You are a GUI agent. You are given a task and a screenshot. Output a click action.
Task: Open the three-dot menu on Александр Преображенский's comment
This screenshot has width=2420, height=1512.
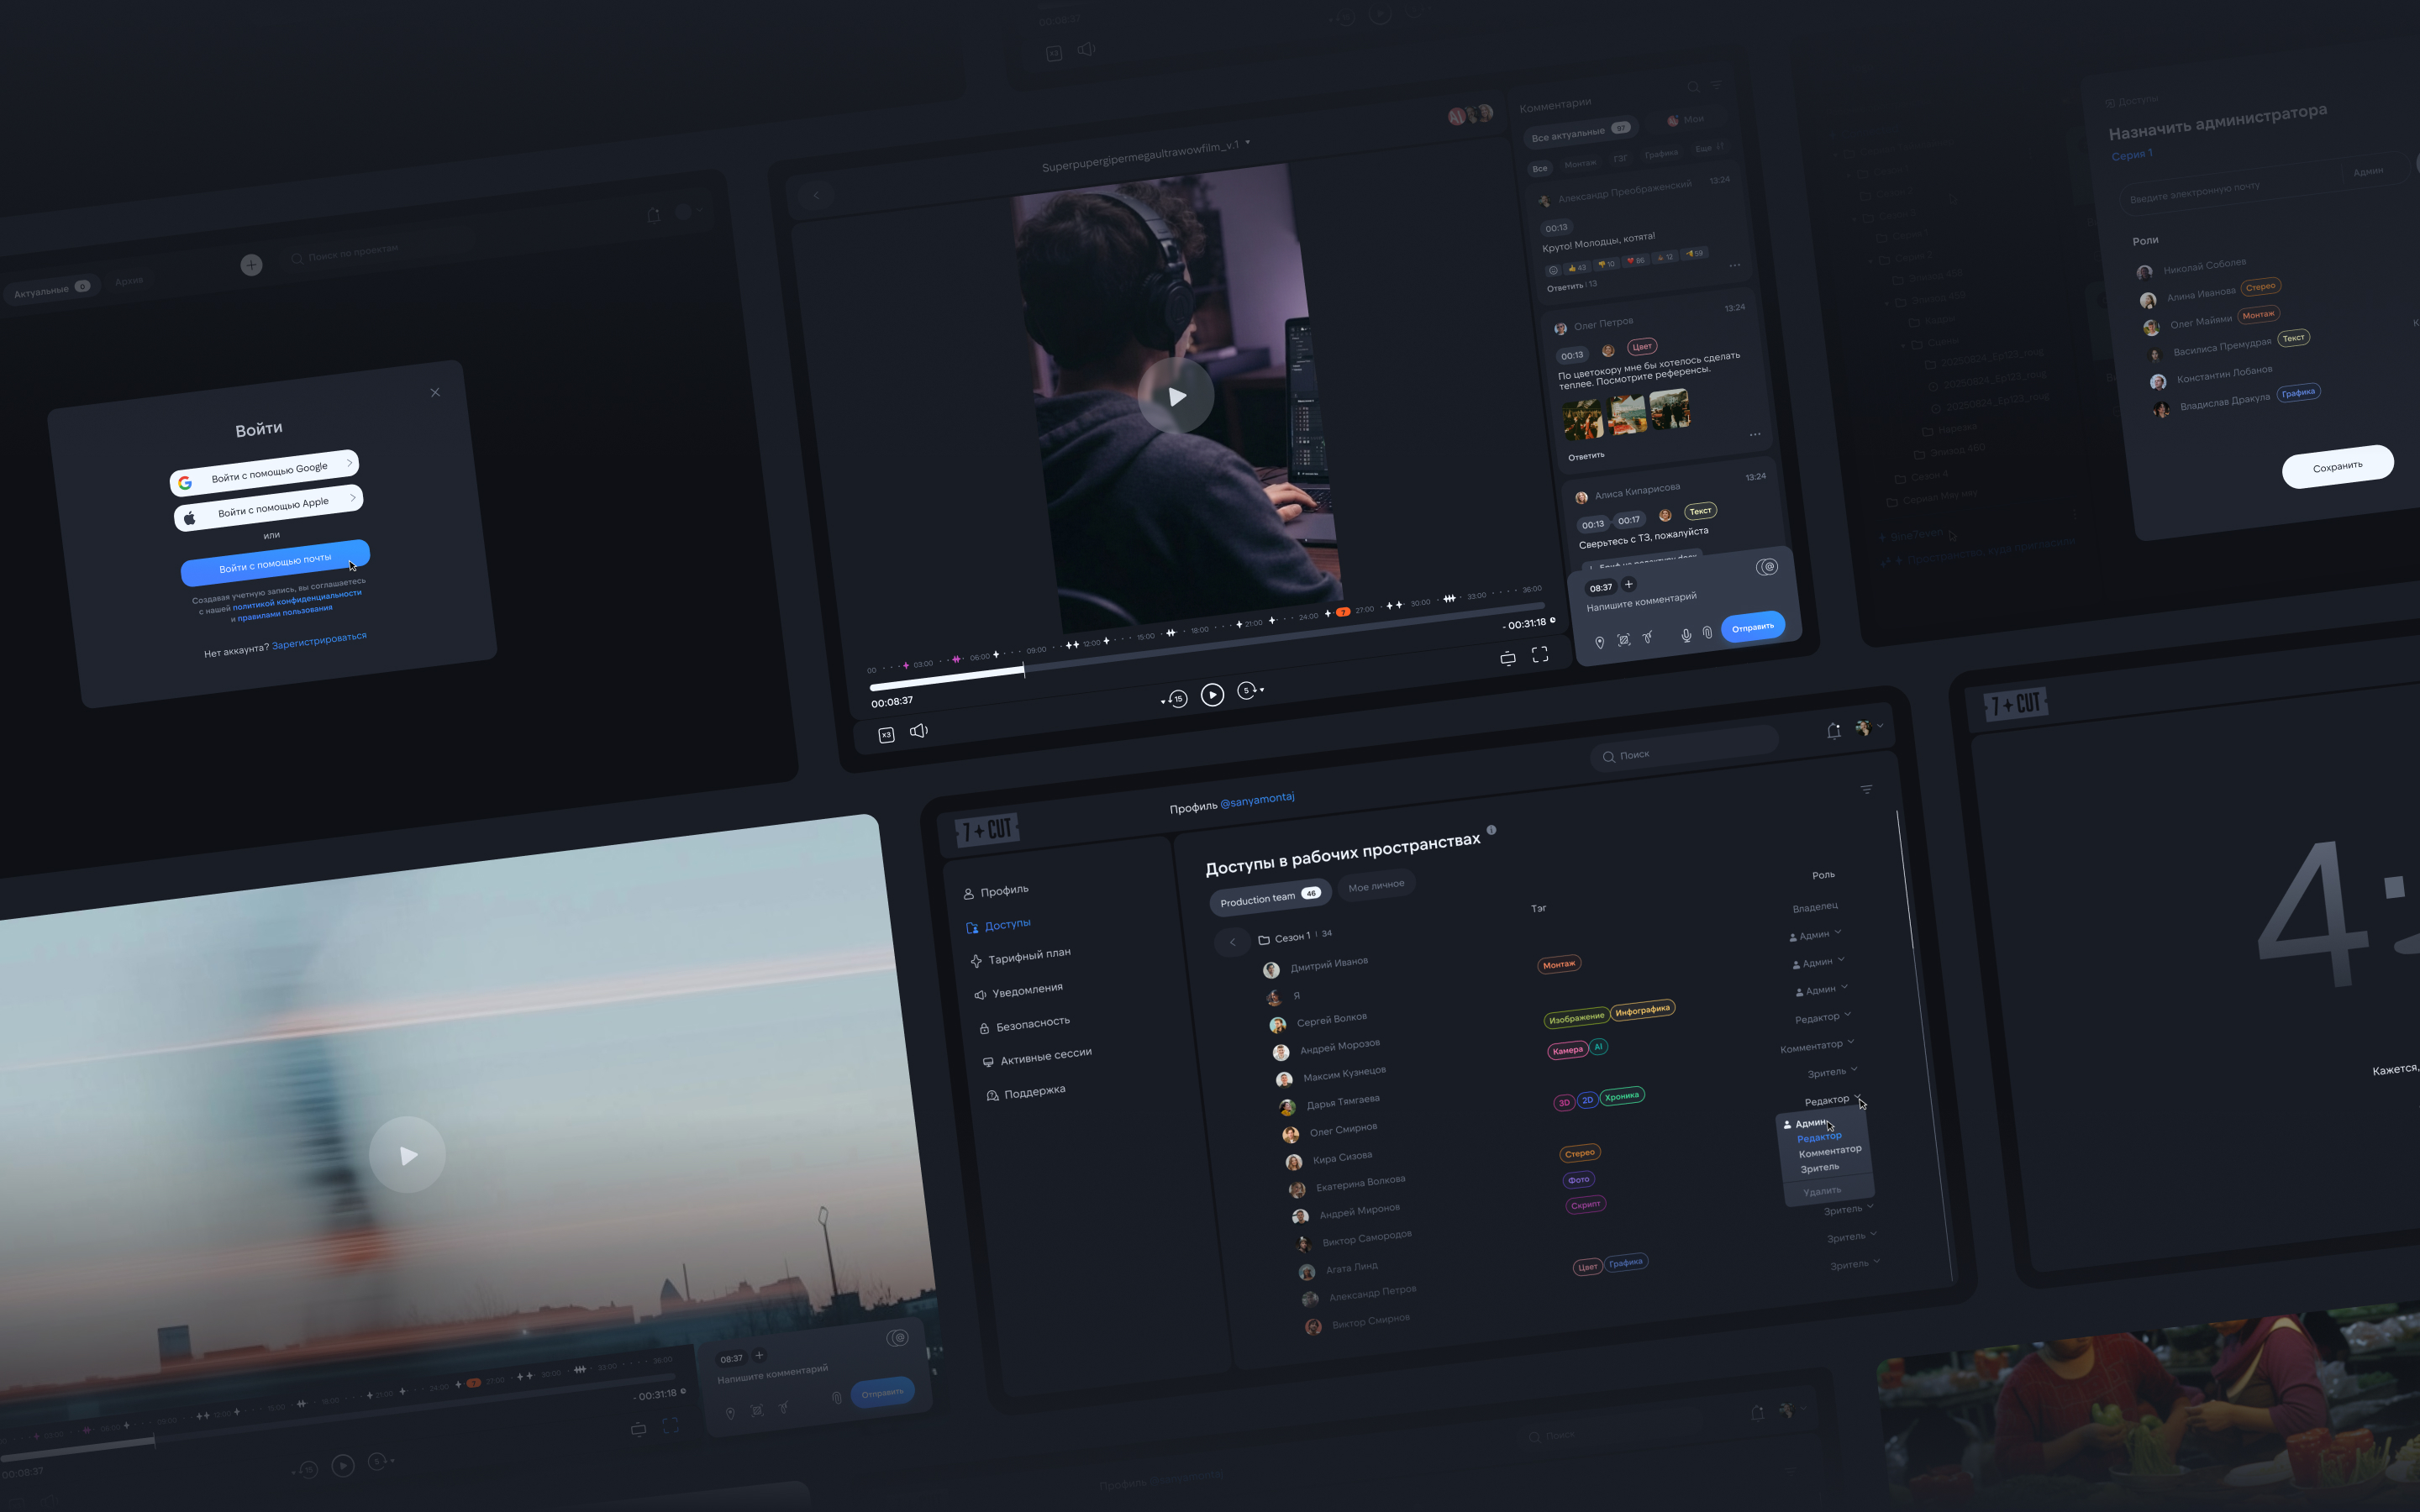(x=1735, y=265)
